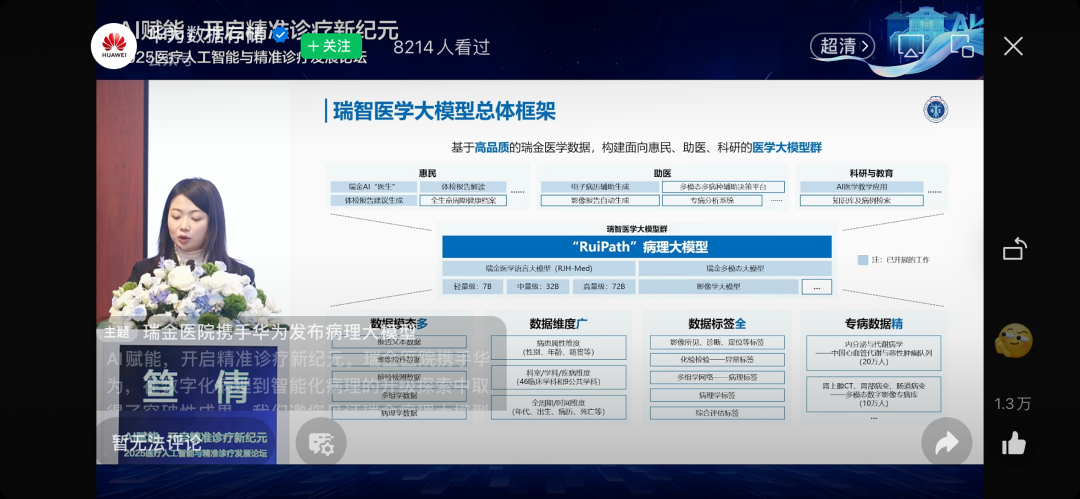Tap the 数据维度广 heading
Image resolution: width=1080 pixels, height=499 pixels.
coord(559,323)
